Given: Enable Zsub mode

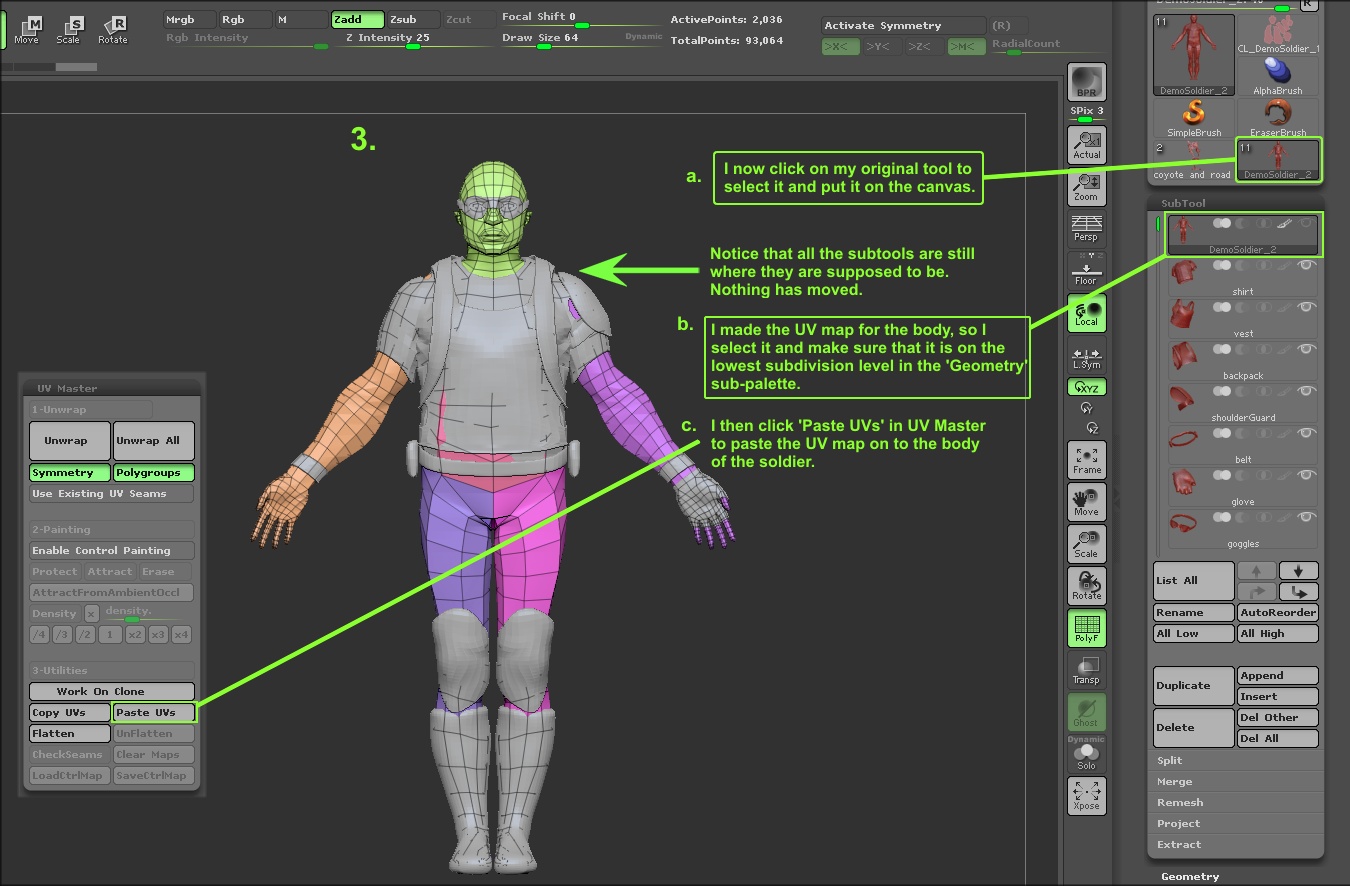Looking at the screenshot, I should [414, 19].
